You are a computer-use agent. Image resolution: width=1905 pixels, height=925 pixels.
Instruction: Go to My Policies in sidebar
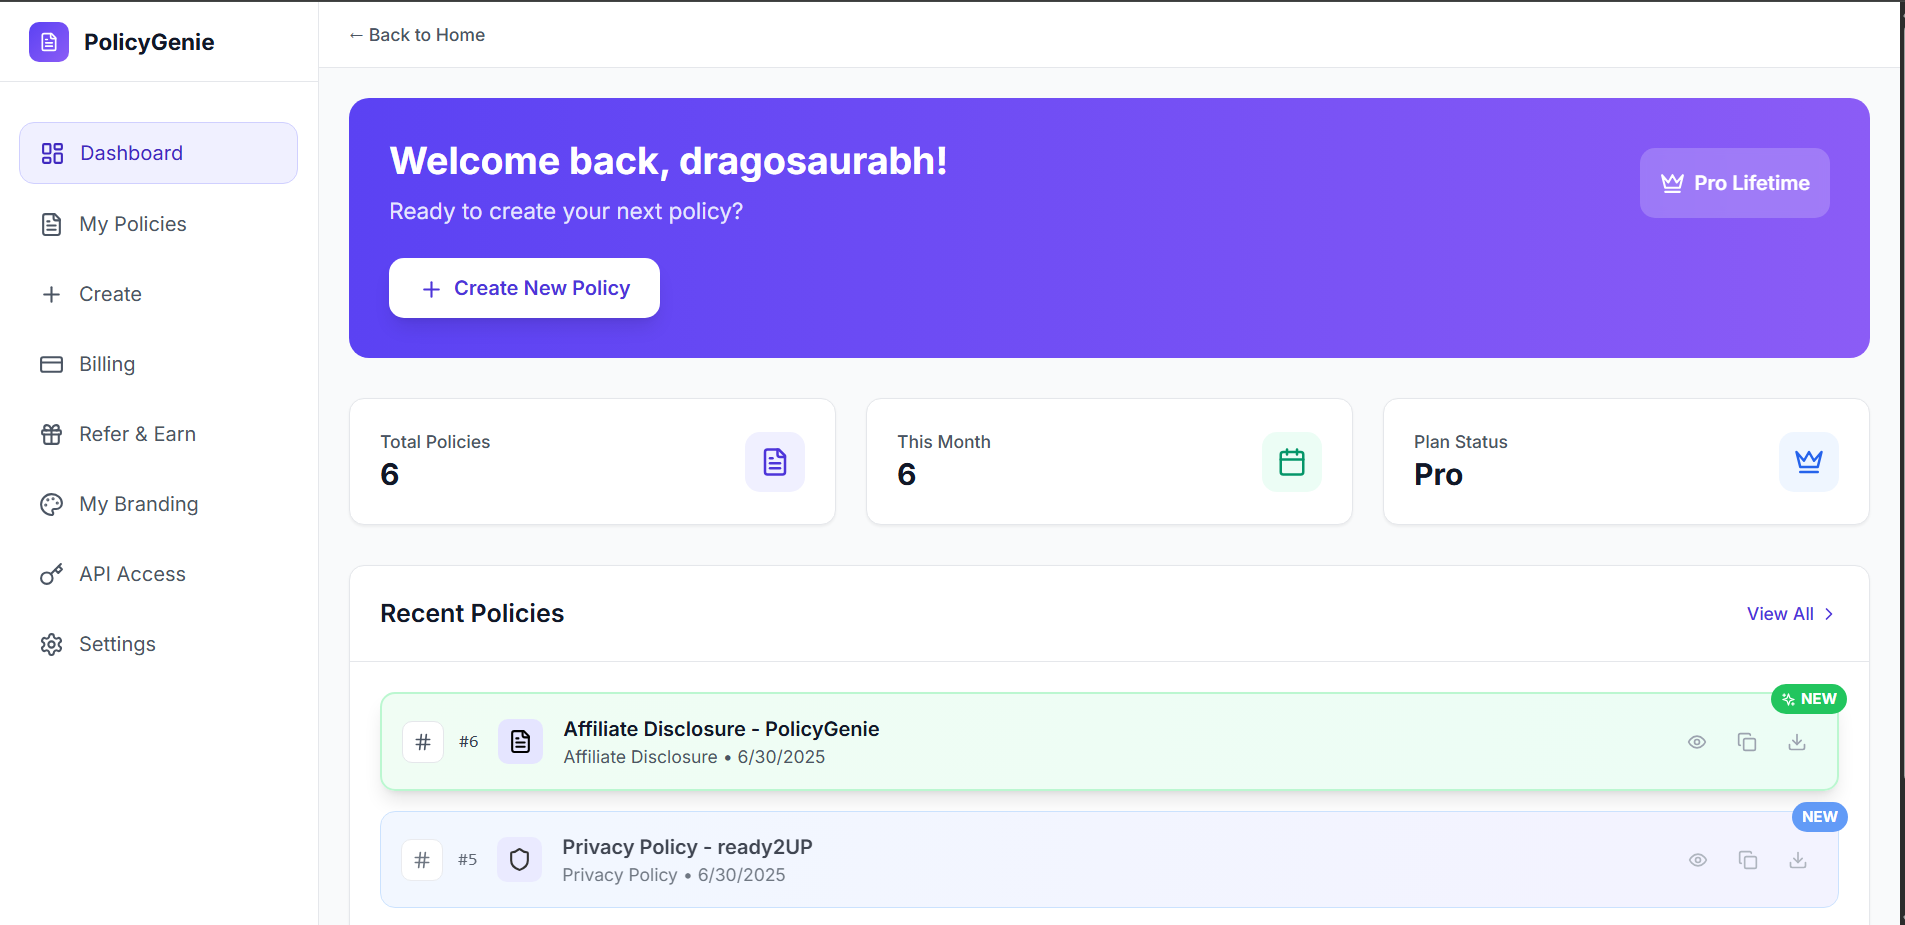(x=158, y=224)
